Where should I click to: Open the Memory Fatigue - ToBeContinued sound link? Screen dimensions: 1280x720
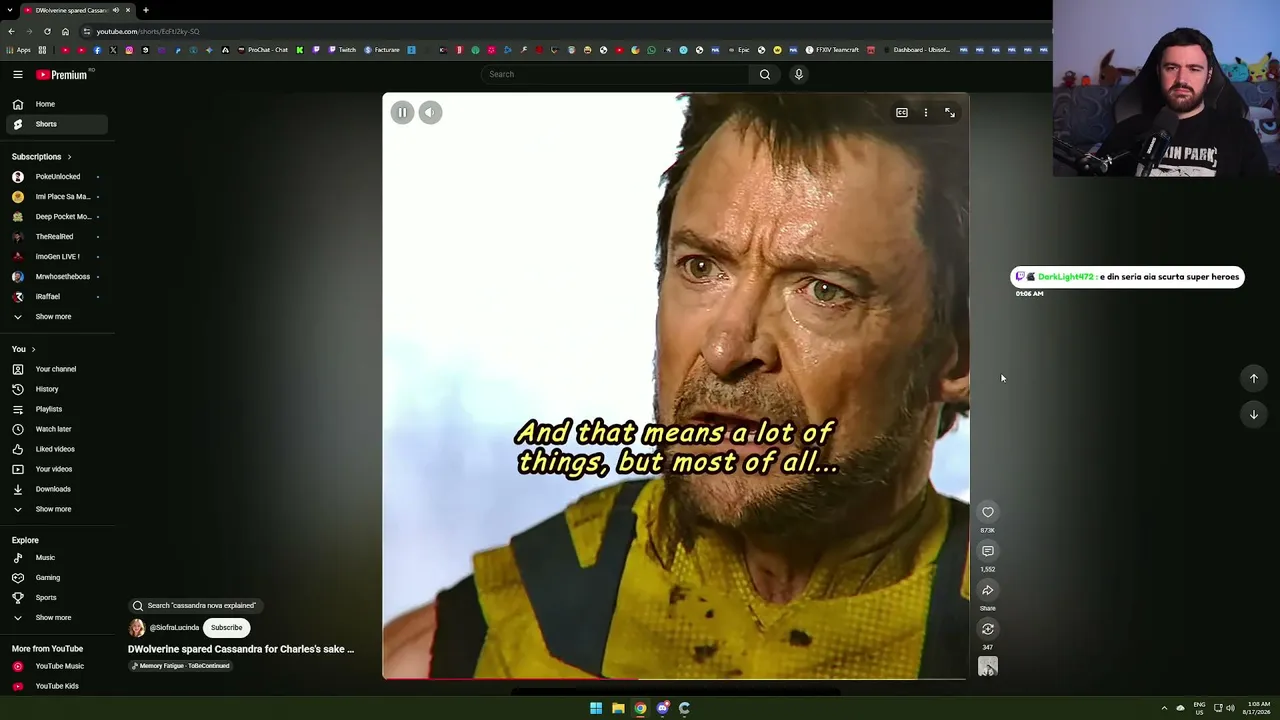tap(181, 666)
